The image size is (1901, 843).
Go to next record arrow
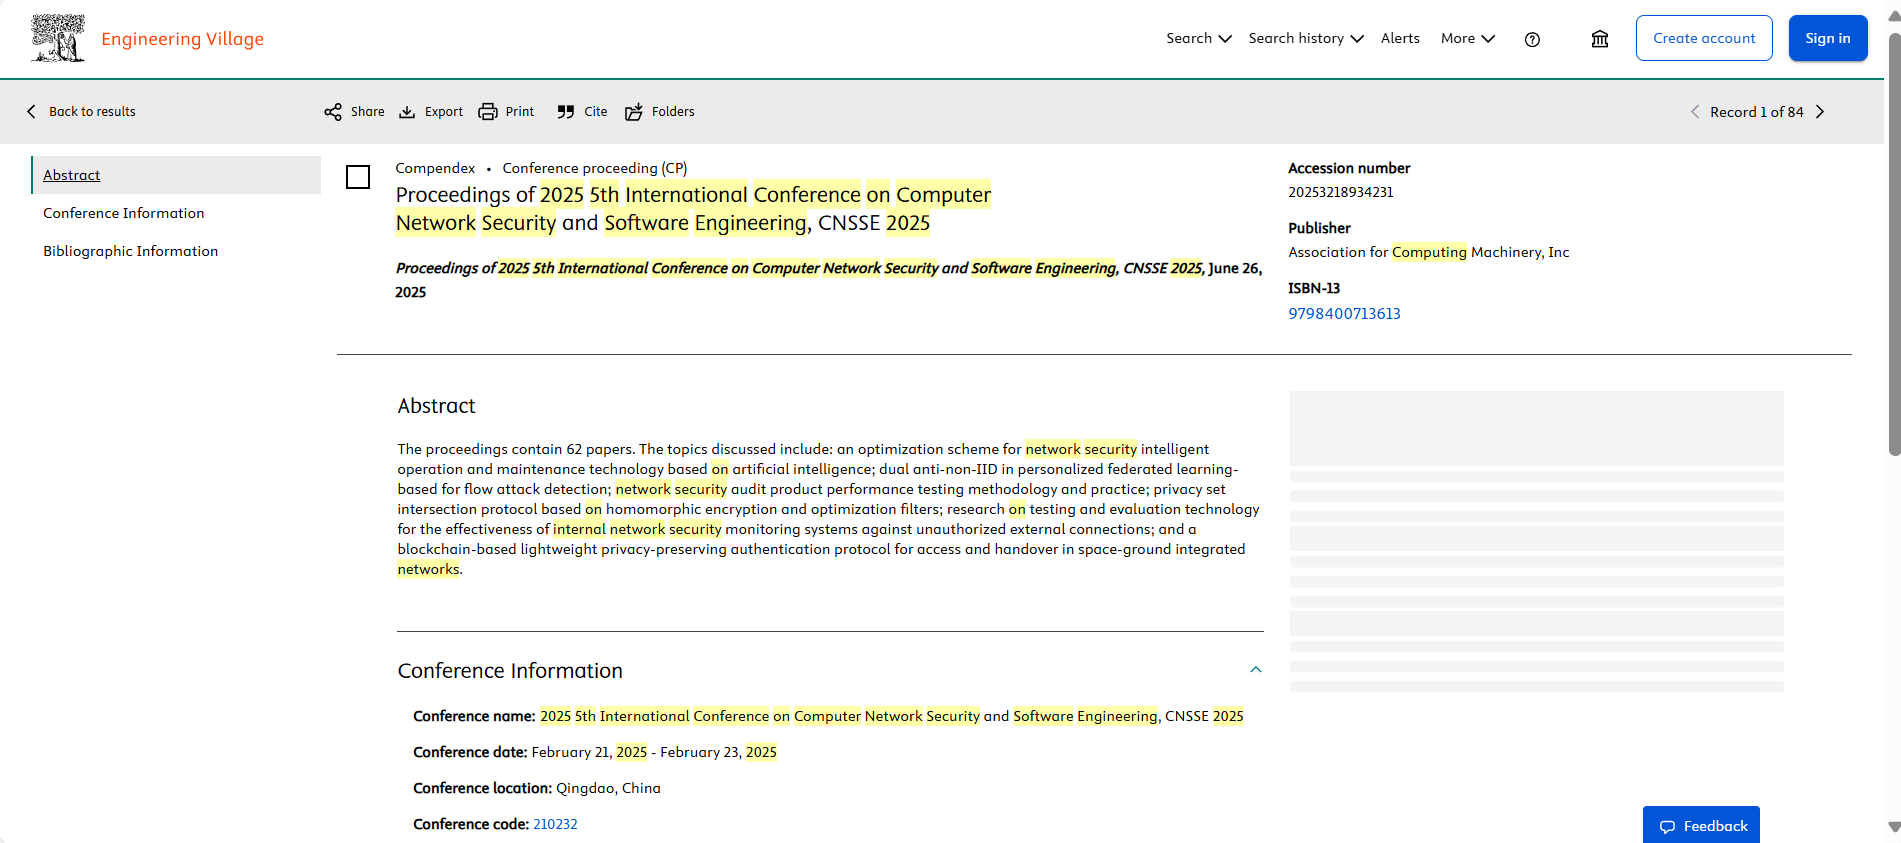click(1820, 112)
